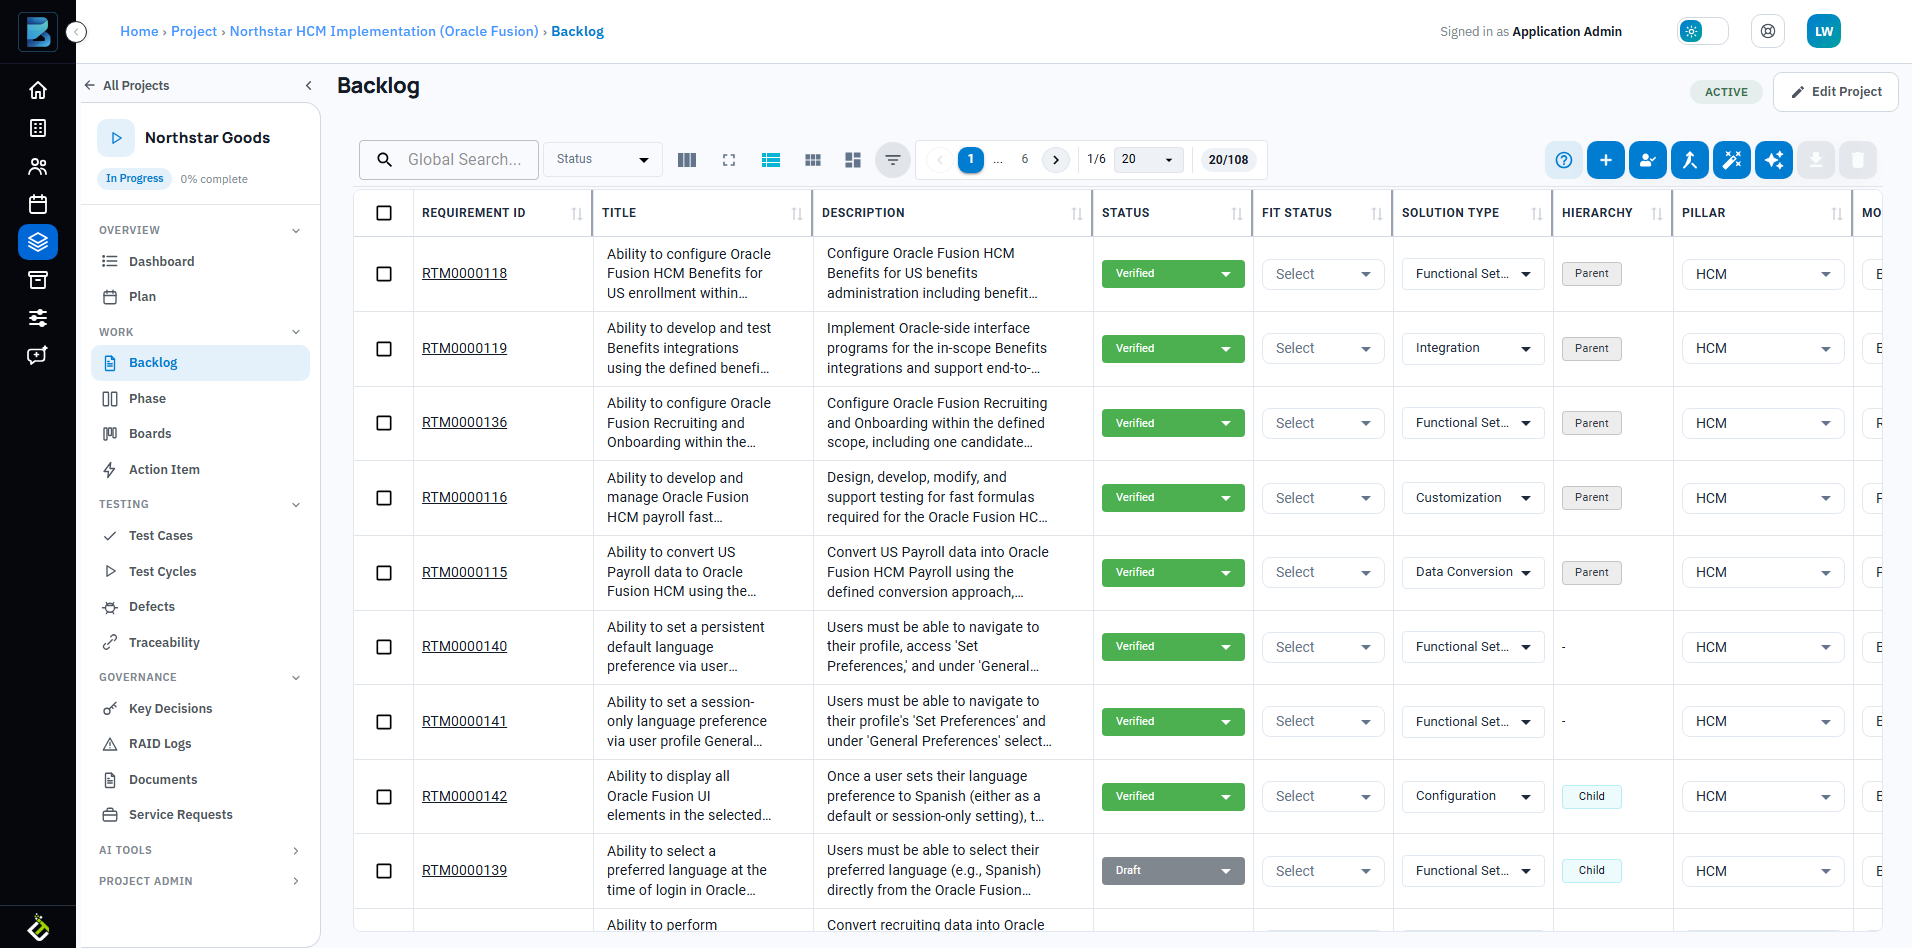Image resolution: width=1912 pixels, height=948 pixels.
Task: Expand the AI Tools section
Action: [x=296, y=851]
